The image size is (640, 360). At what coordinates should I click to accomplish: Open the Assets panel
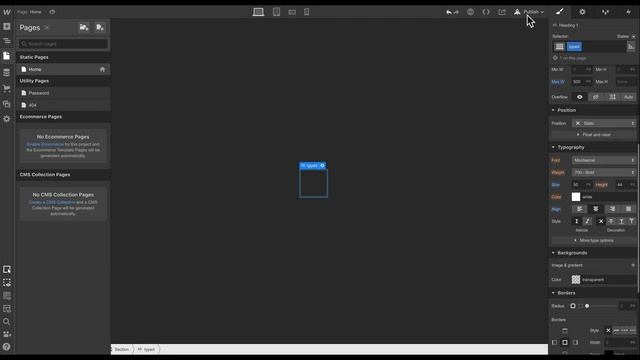(7, 104)
